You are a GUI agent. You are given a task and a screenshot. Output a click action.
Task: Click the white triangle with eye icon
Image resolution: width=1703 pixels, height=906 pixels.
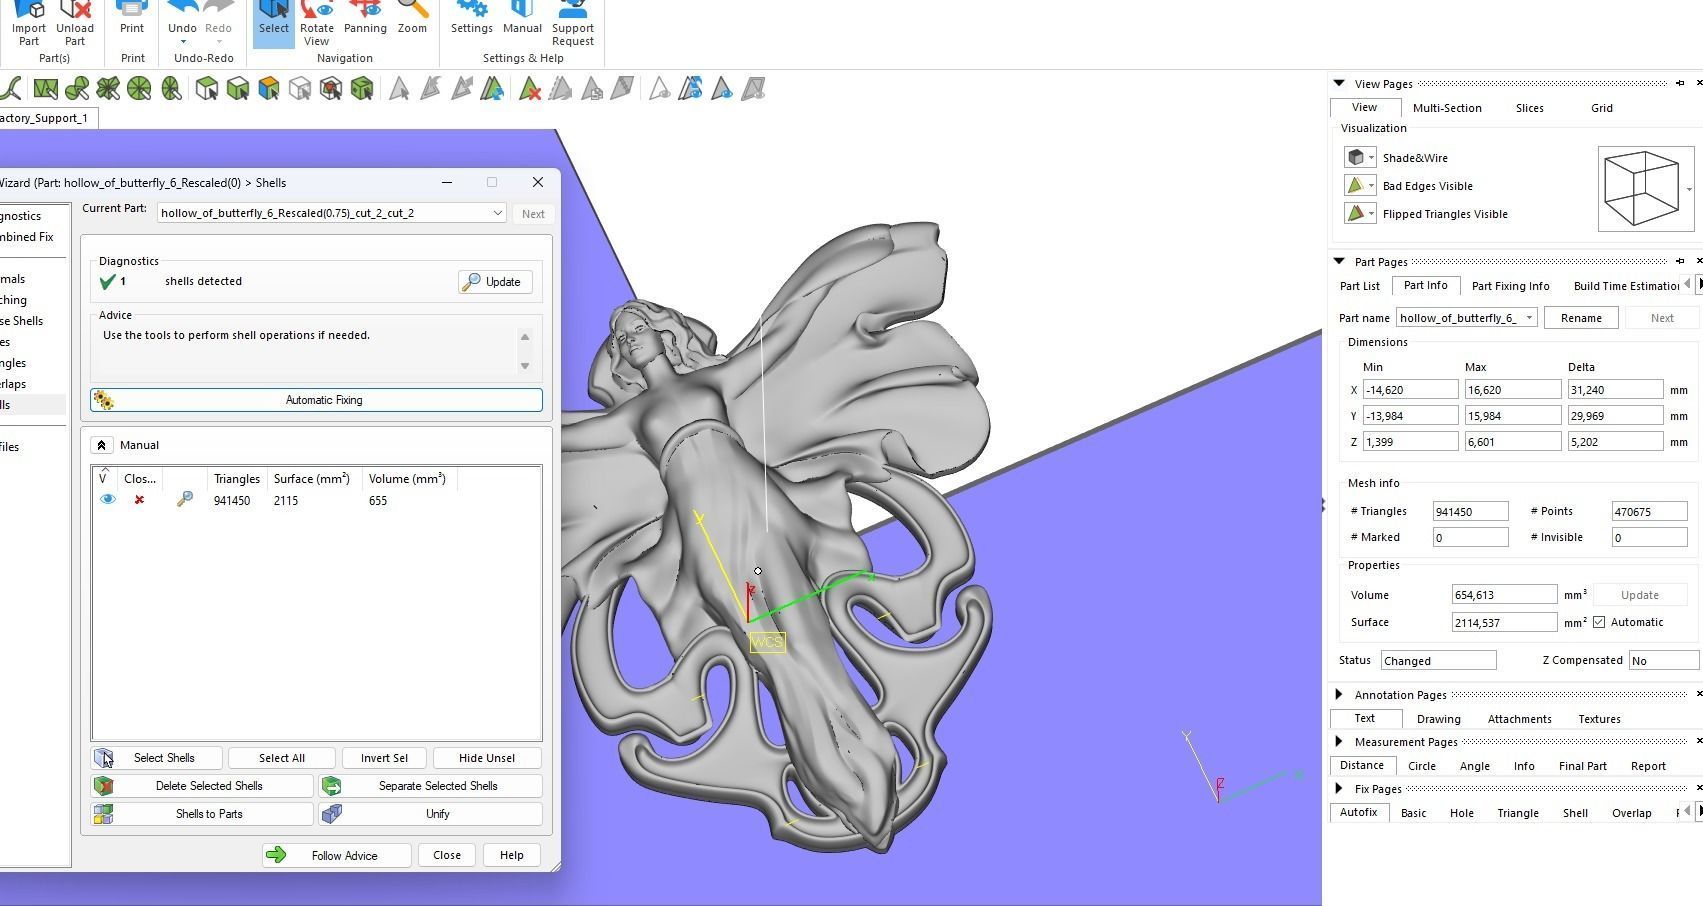(659, 89)
